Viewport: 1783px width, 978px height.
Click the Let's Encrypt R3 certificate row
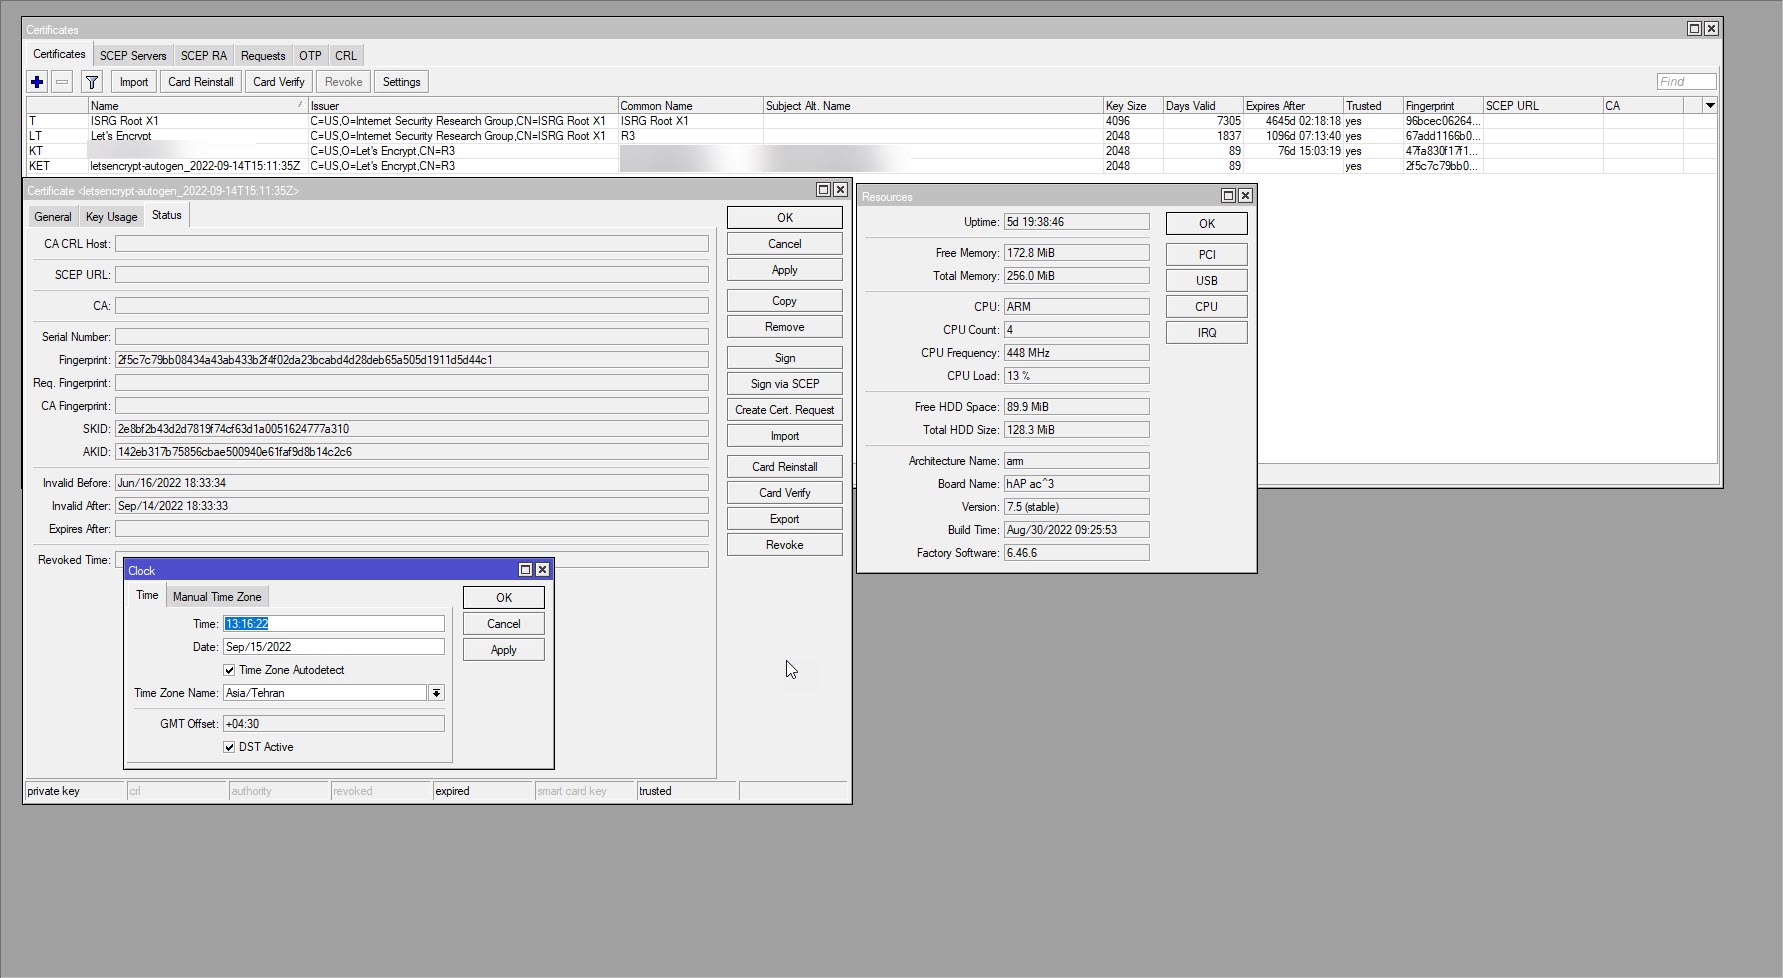(x=870, y=136)
